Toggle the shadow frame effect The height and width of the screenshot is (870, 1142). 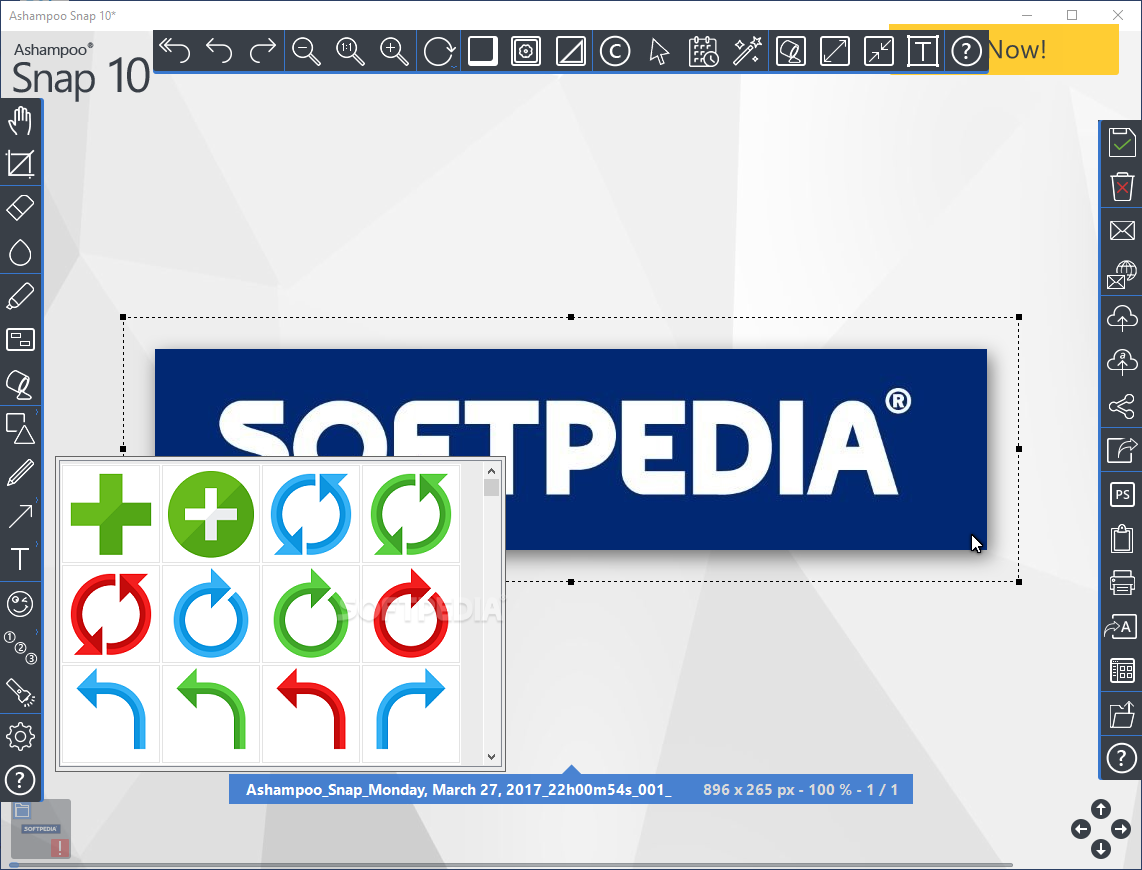click(482, 51)
